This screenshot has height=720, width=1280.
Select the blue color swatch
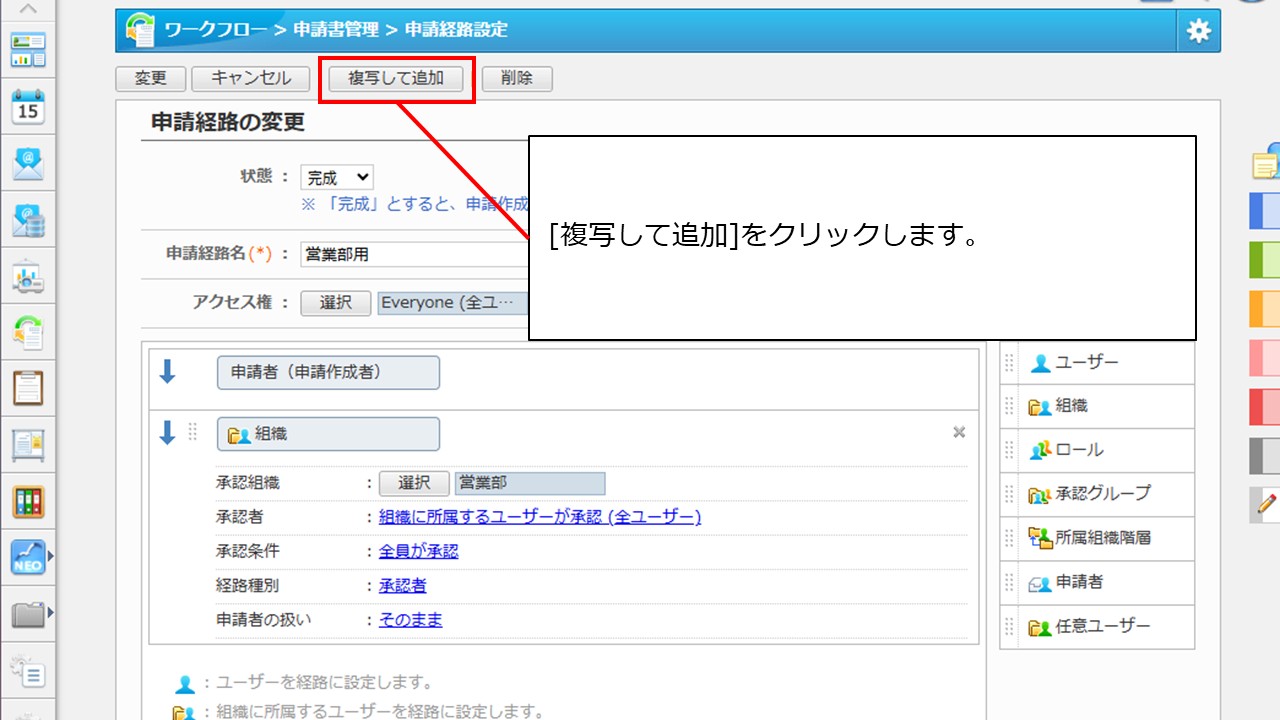click(1265, 211)
